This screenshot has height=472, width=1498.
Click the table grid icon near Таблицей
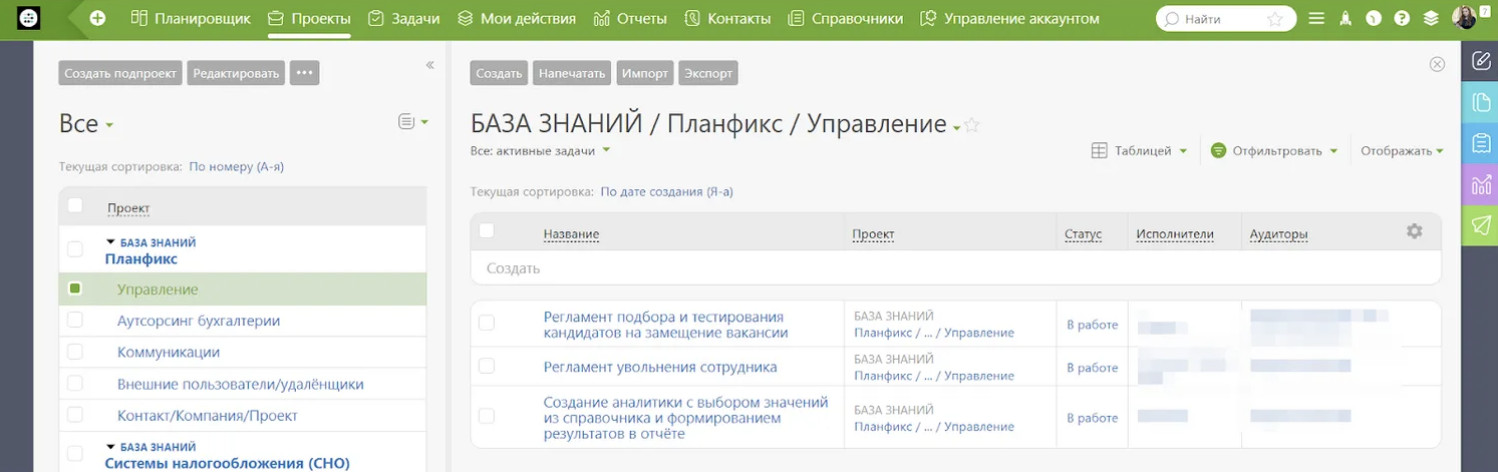pyautogui.click(x=1099, y=151)
